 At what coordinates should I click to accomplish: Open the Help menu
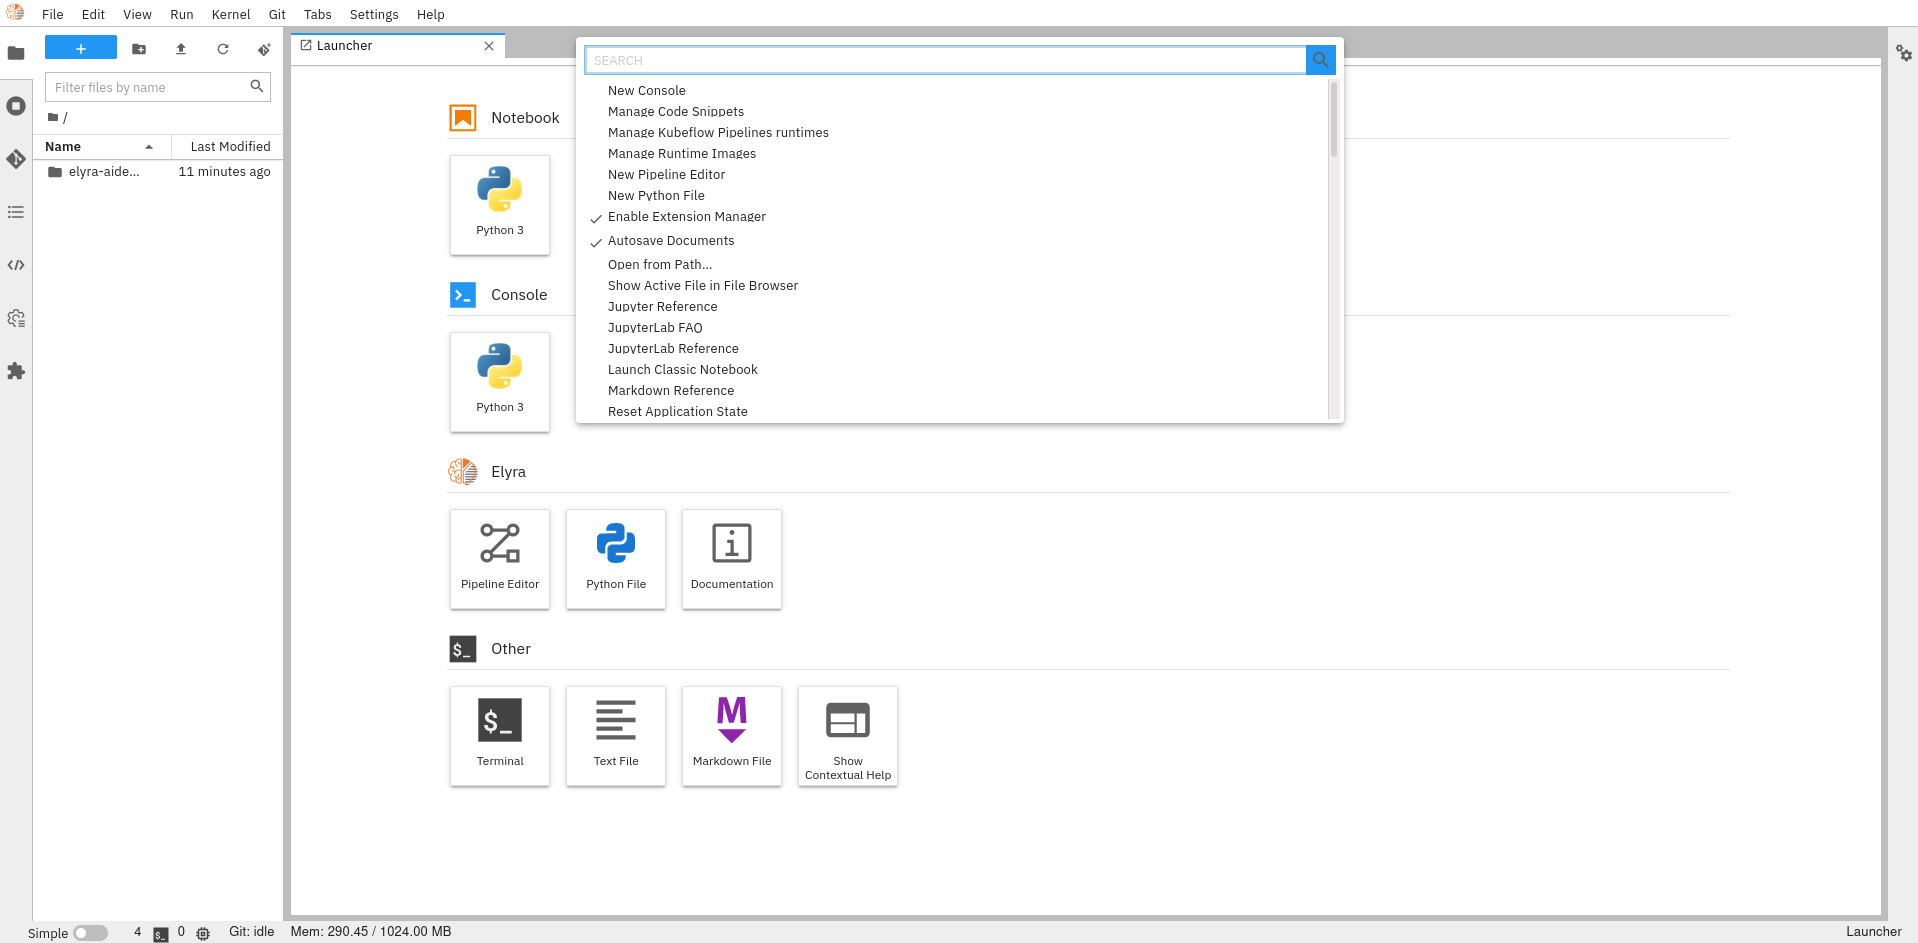[x=431, y=14]
